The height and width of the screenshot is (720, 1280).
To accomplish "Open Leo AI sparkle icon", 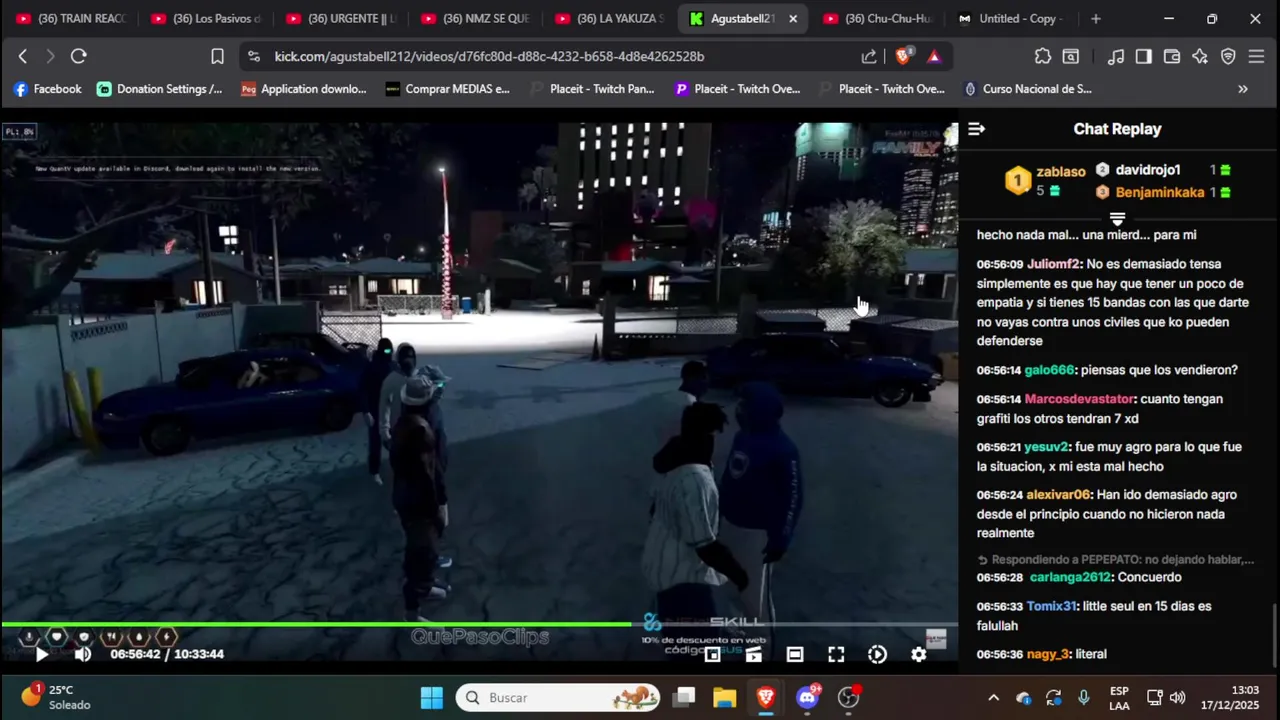I will 1200,57.
